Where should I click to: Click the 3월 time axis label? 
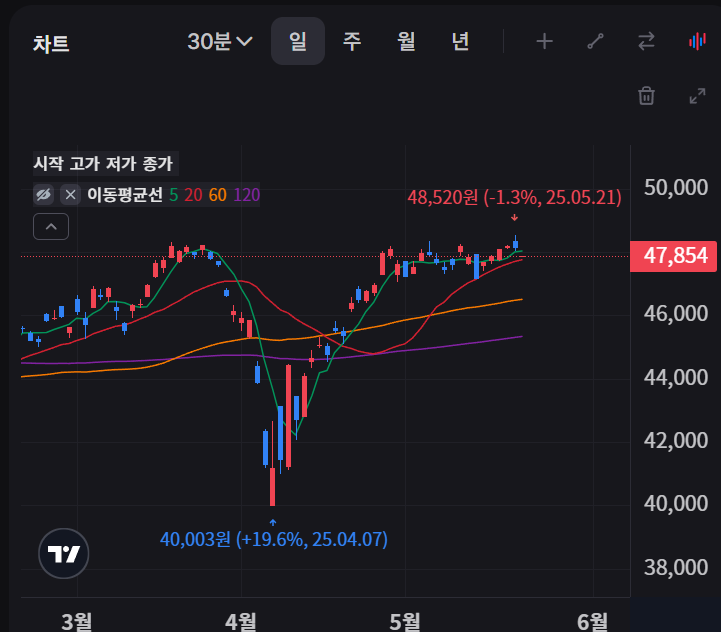pyautogui.click(x=76, y=621)
